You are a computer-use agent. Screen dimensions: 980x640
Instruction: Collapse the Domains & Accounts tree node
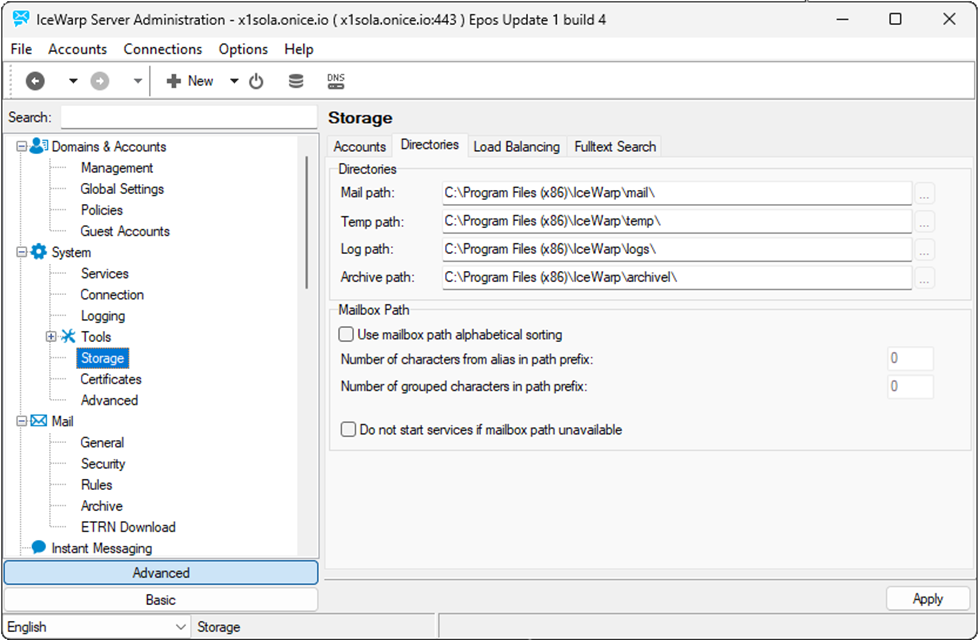pyautogui.click(x=21, y=146)
